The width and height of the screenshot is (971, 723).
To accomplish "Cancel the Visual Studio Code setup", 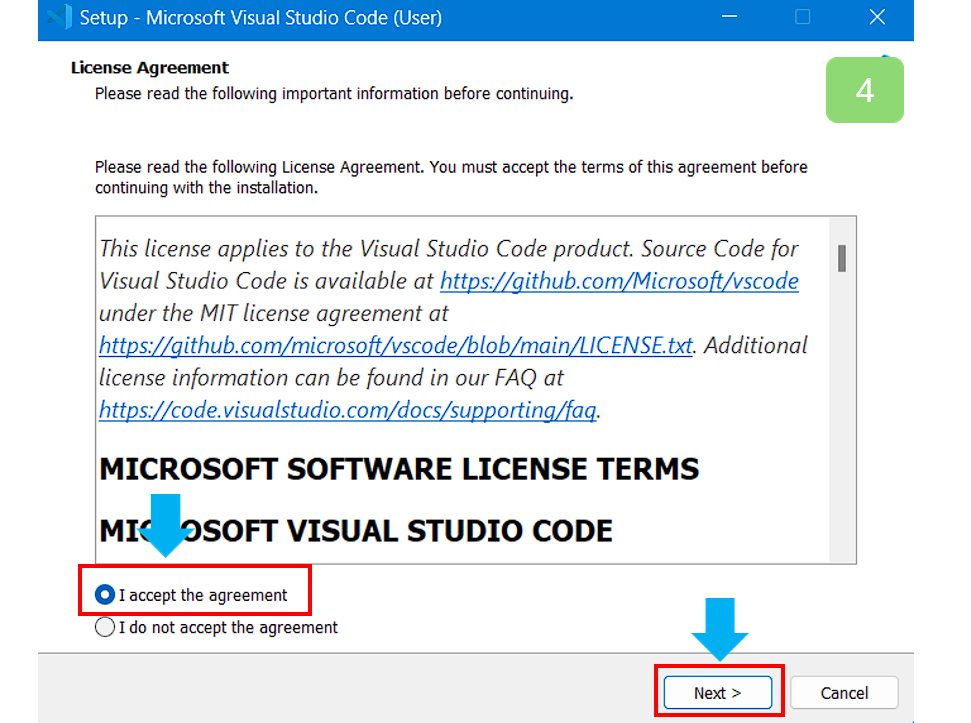I will pyautogui.click(x=844, y=693).
